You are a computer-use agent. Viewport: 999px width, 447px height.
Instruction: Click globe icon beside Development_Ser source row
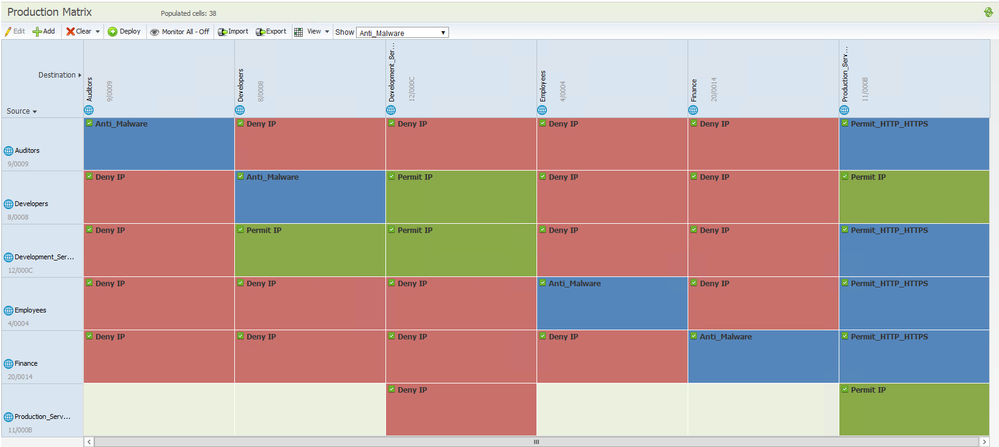[x=8, y=258]
